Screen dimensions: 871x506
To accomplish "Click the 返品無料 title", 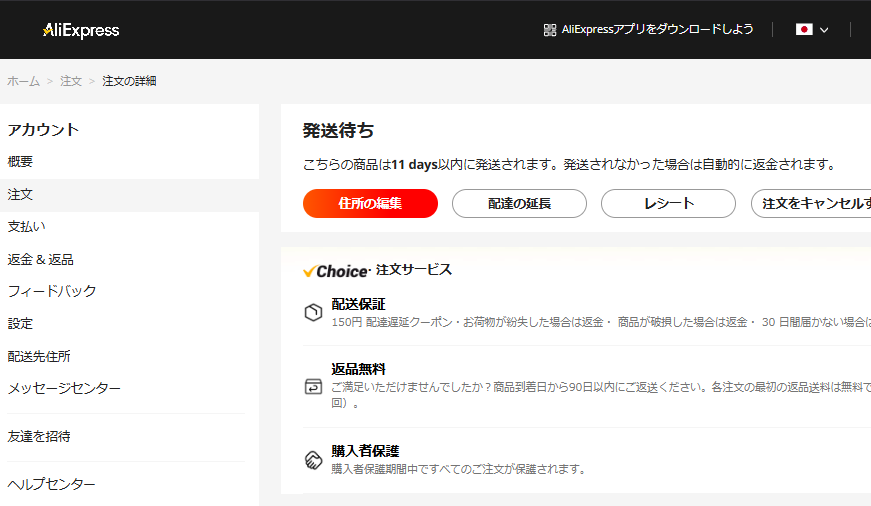I will click(x=358, y=369).
